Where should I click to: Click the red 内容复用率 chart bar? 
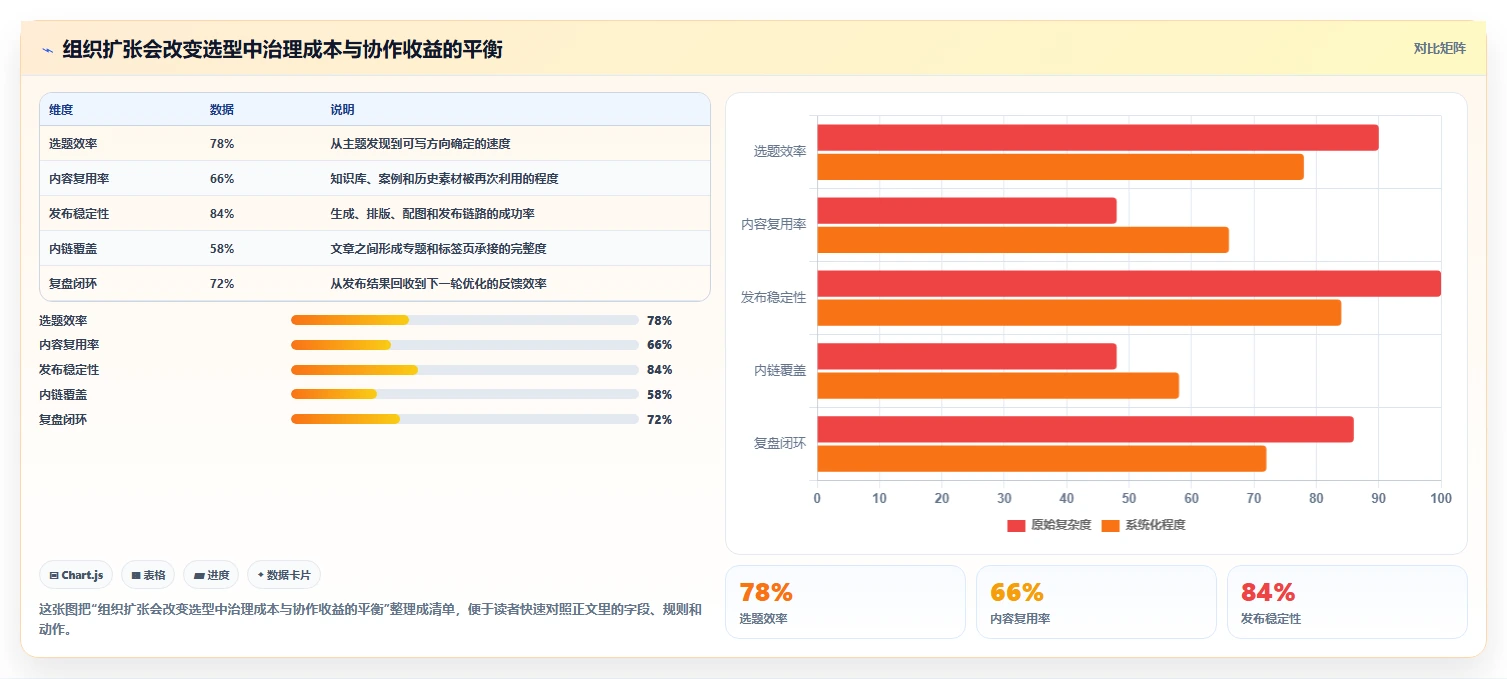tap(967, 211)
